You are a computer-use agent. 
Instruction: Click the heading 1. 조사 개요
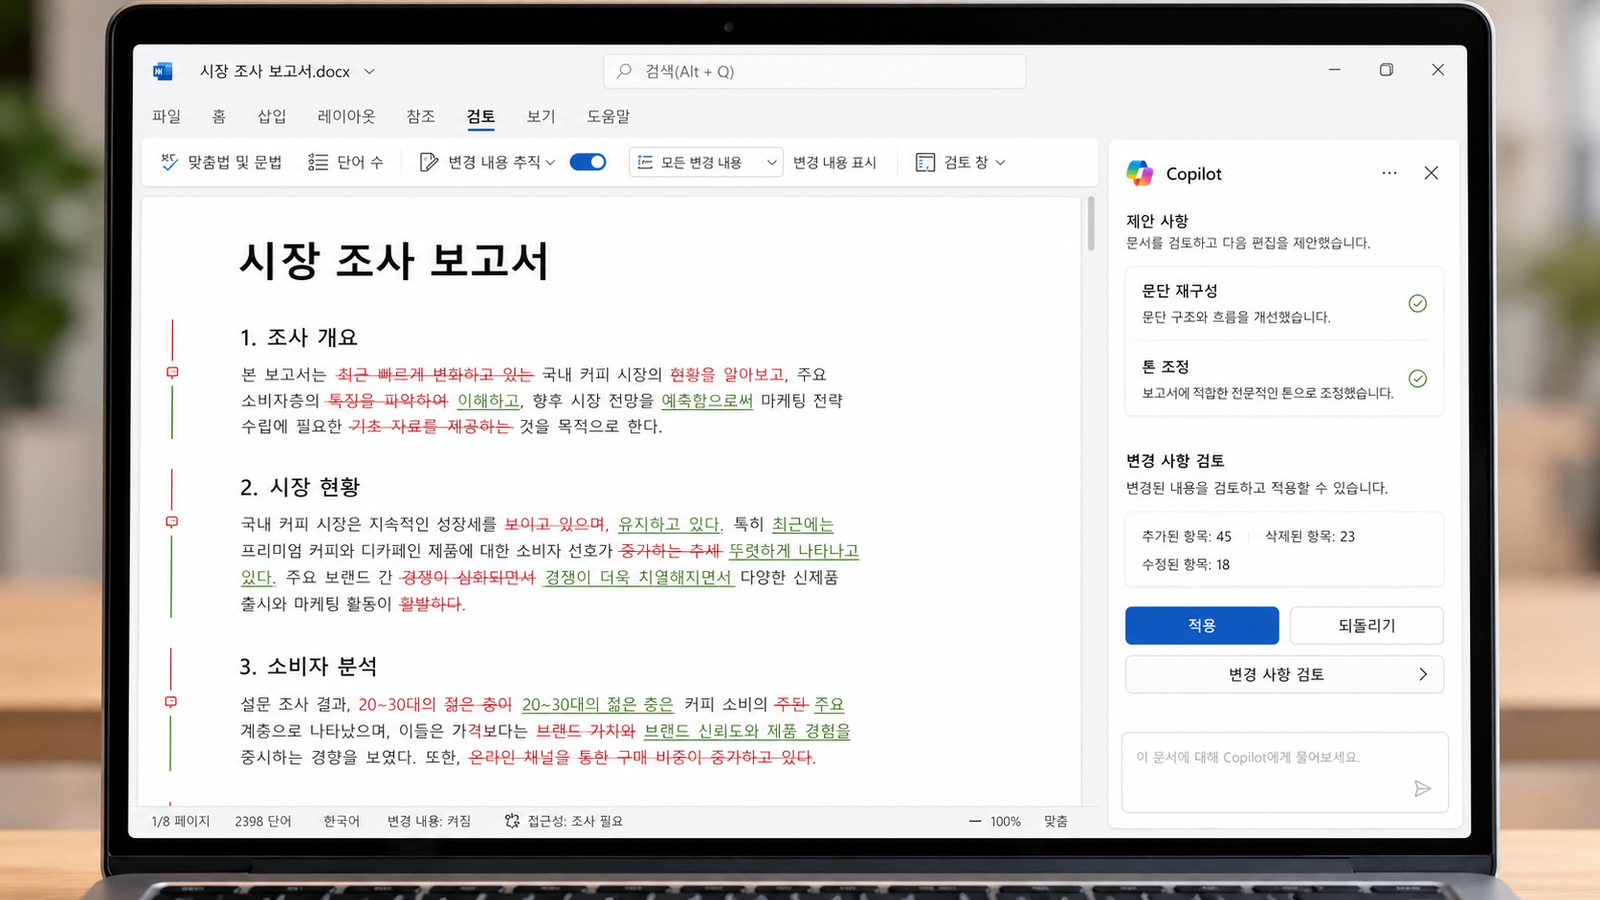pyautogui.click(x=298, y=337)
